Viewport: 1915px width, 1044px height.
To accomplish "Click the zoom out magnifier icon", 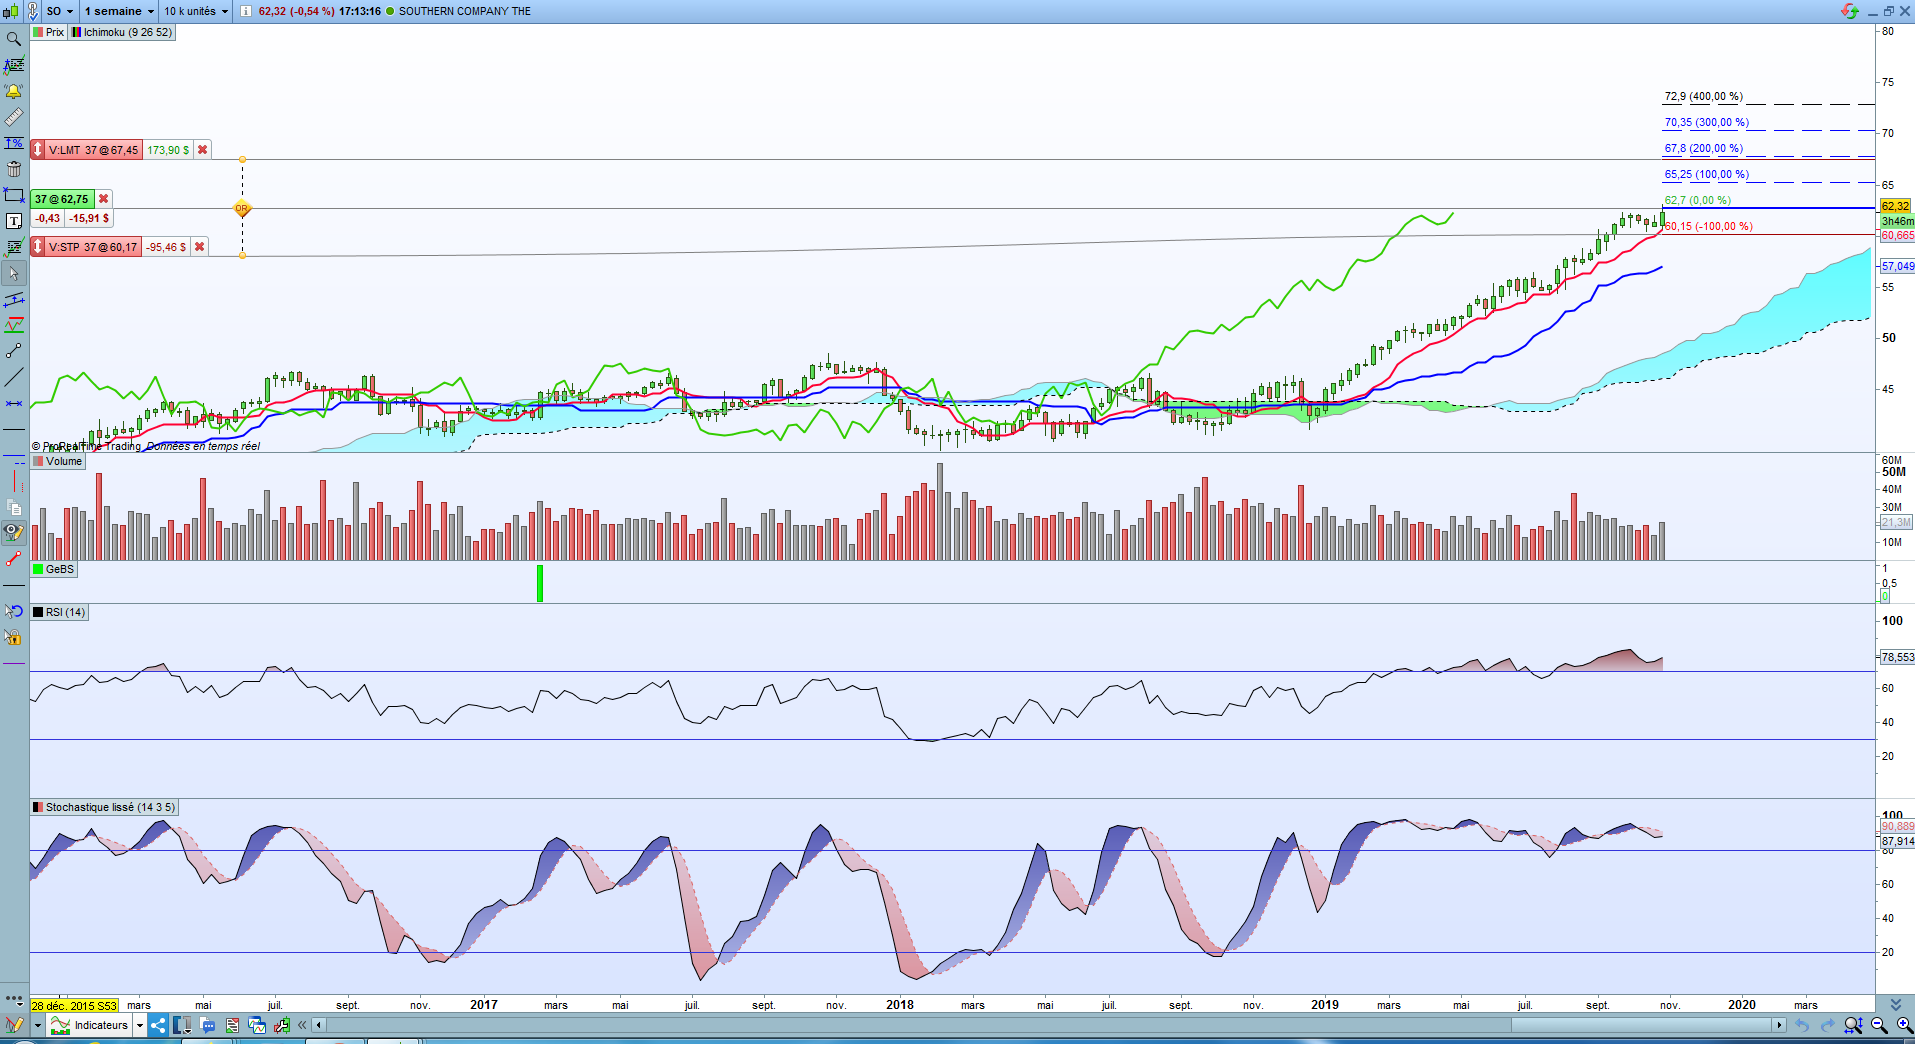I will tap(1879, 1025).
